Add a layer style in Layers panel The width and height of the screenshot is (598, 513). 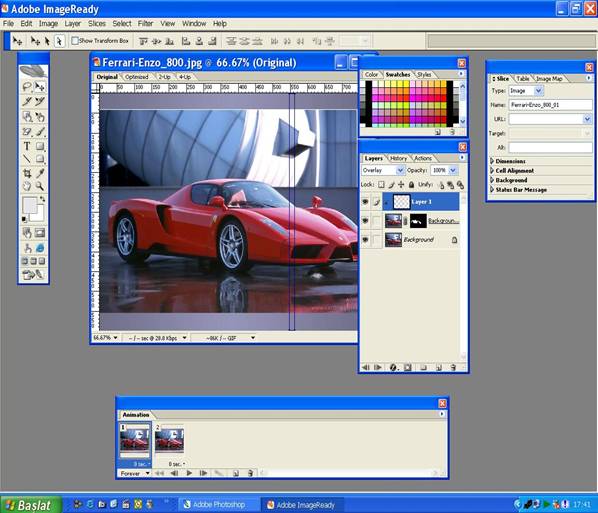pos(393,367)
